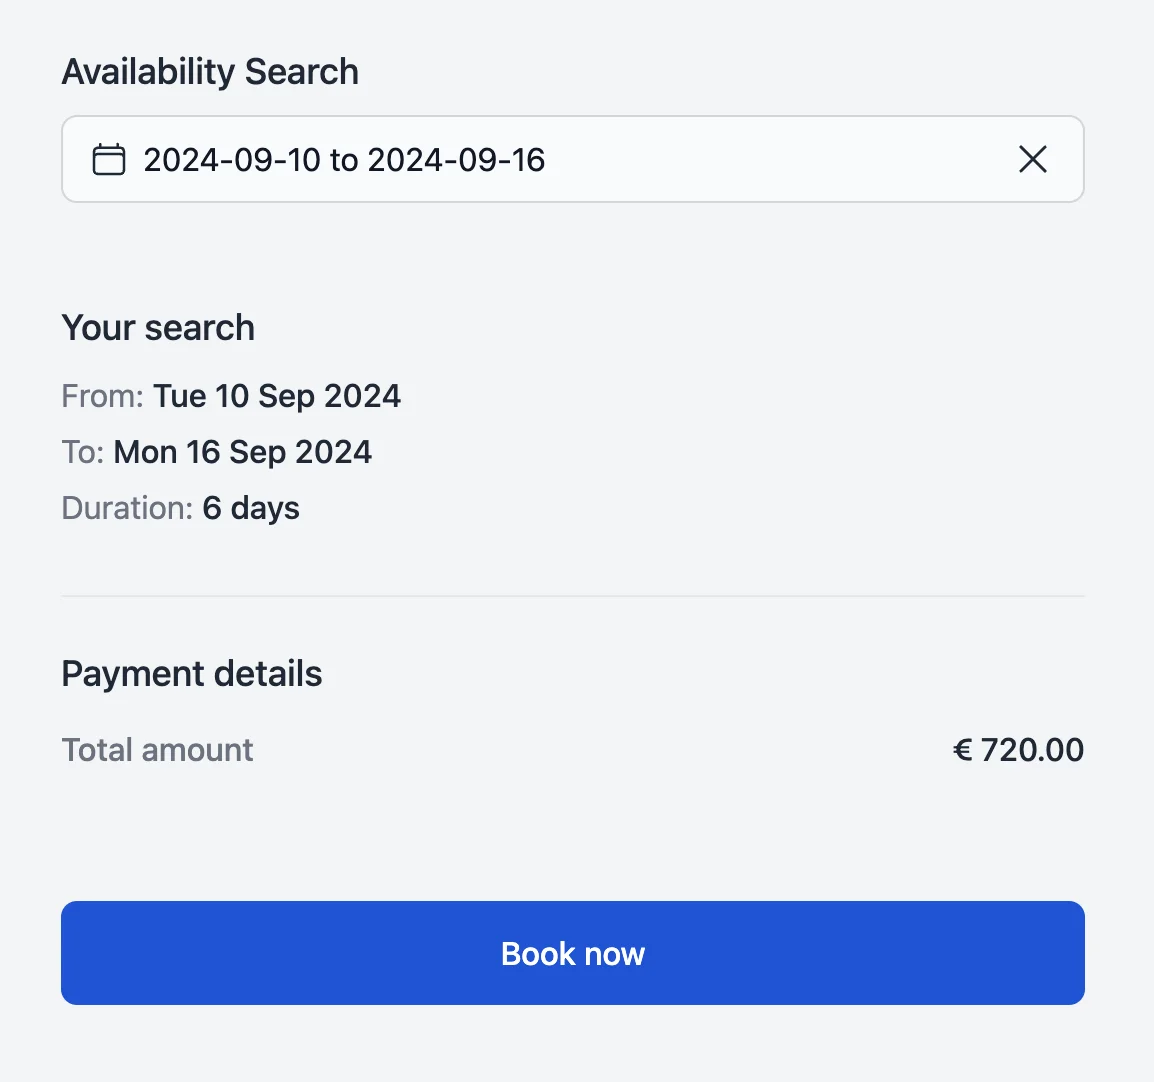Image resolution: width=1154 pixels, height=1082 pixels.
Task: Click the word "to" between the dates
Action: tap(344, 160)
